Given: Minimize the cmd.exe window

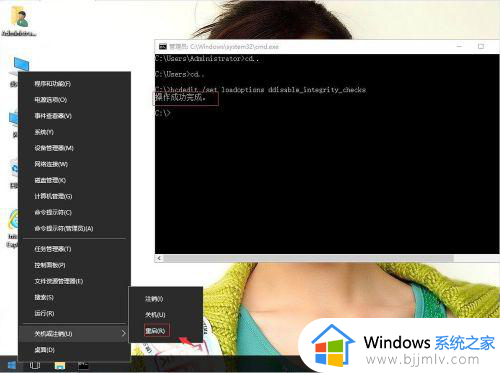Looking at the screenshot, I should (459, 46).
